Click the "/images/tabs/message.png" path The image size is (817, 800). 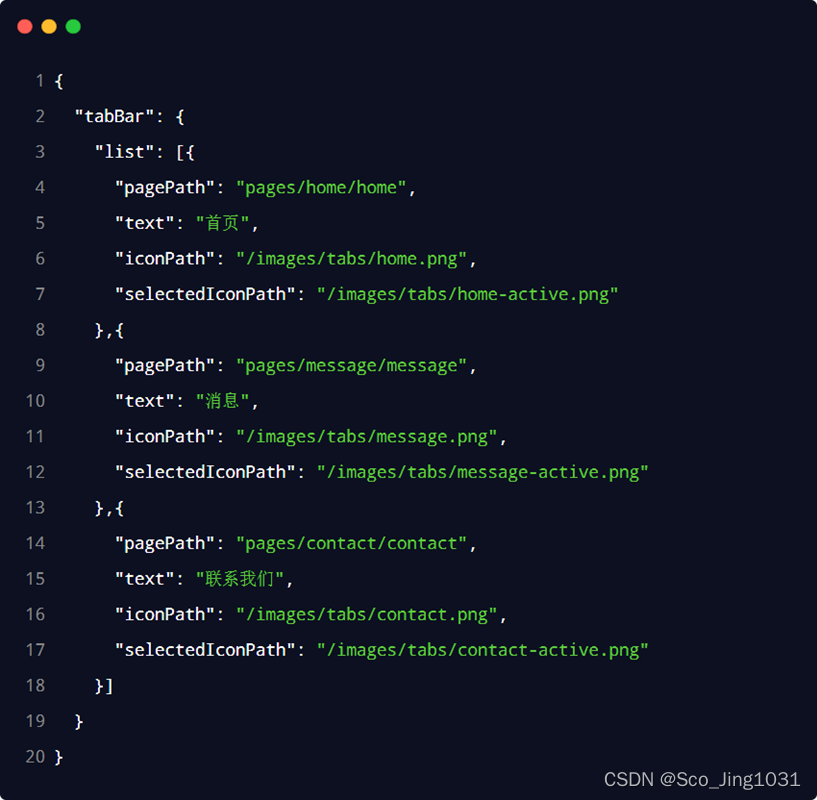366,437
